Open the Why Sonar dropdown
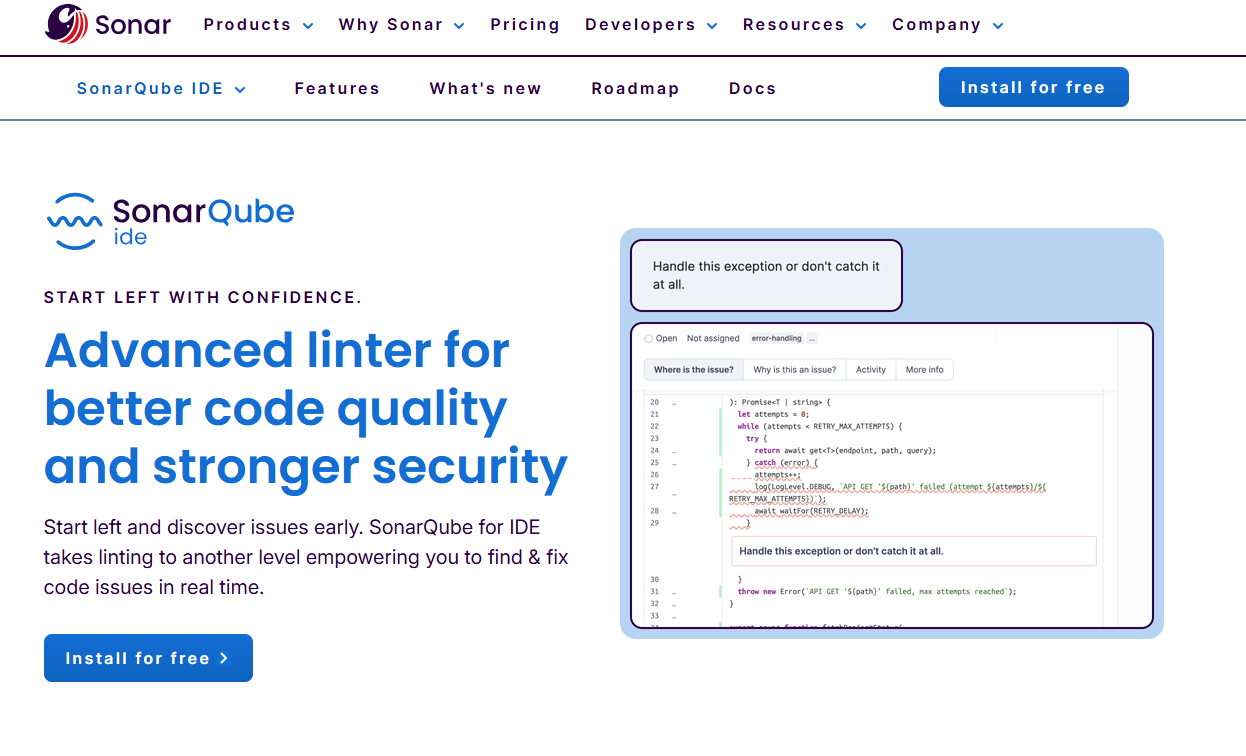This screenshot has height=756, width=1246. click(x=401, y=25)
